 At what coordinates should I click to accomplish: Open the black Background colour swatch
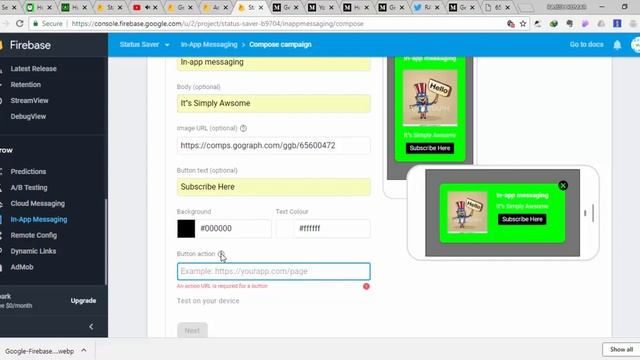tap(186, 229)
